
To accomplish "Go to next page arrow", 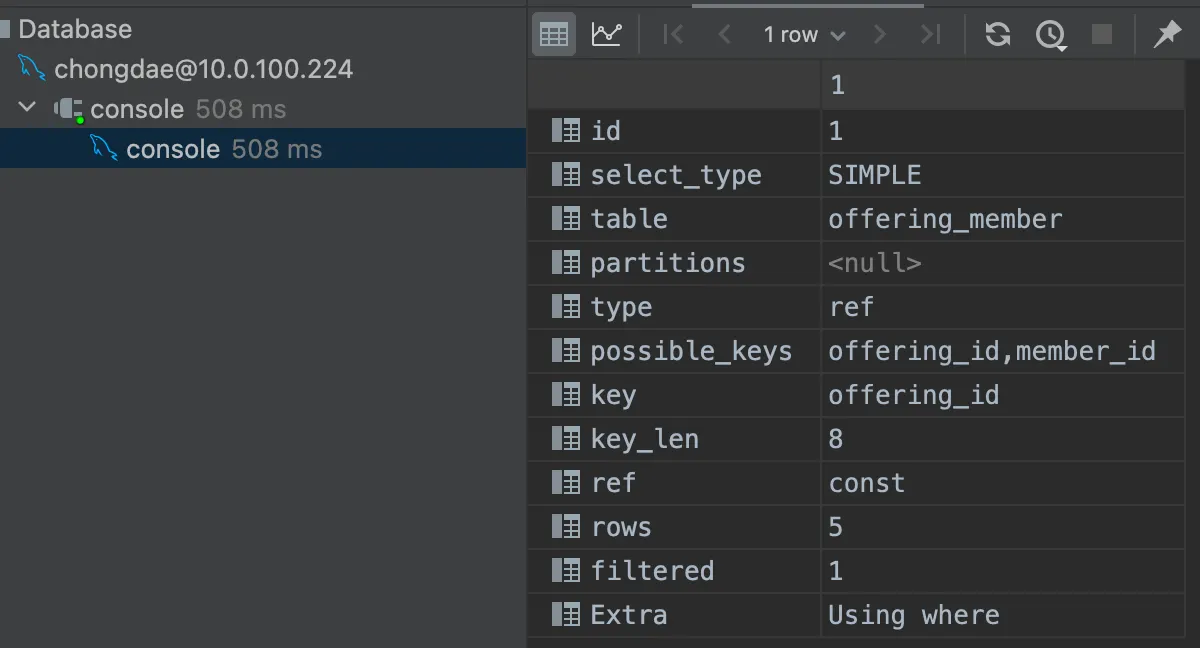I will coord(880,35).
